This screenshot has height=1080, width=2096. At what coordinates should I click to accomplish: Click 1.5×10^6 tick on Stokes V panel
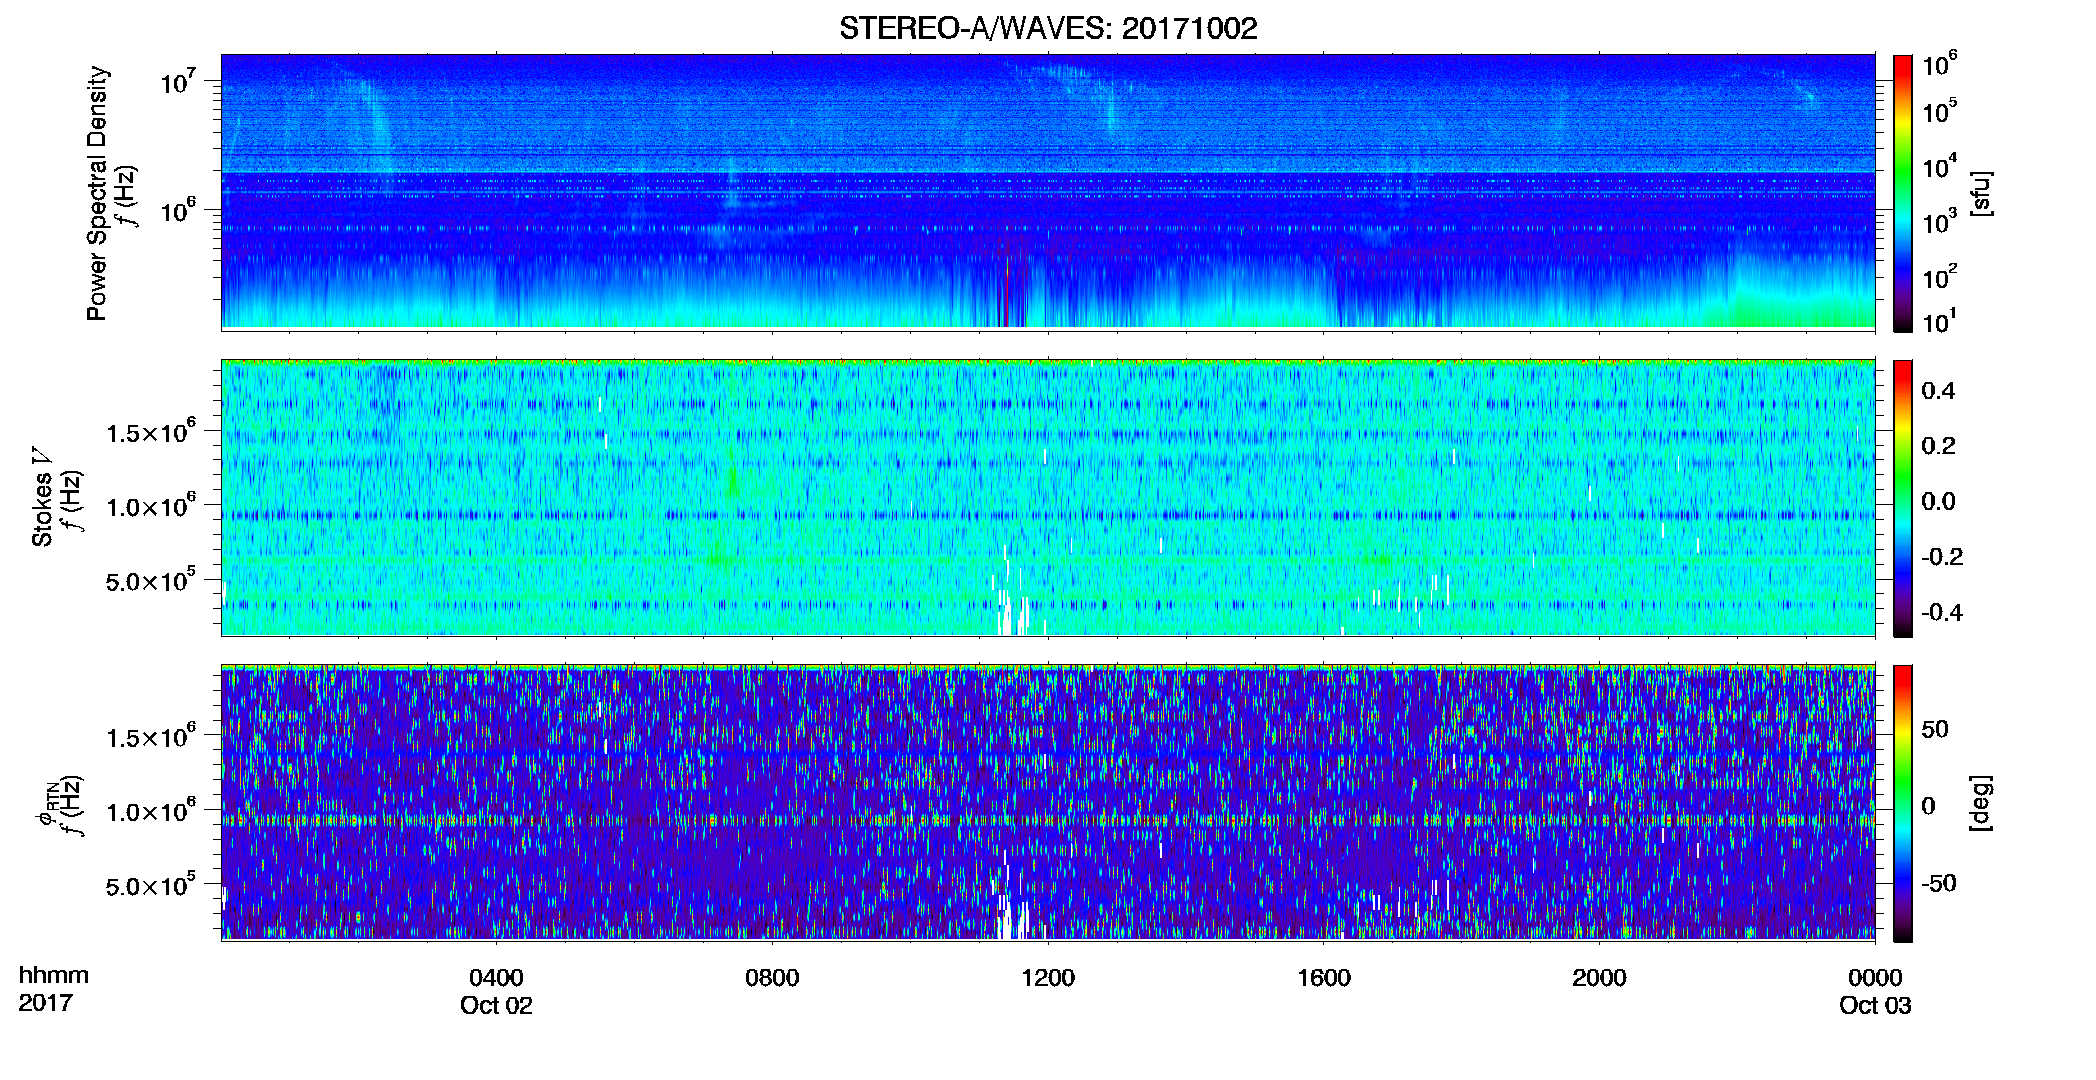click(151, 431)
